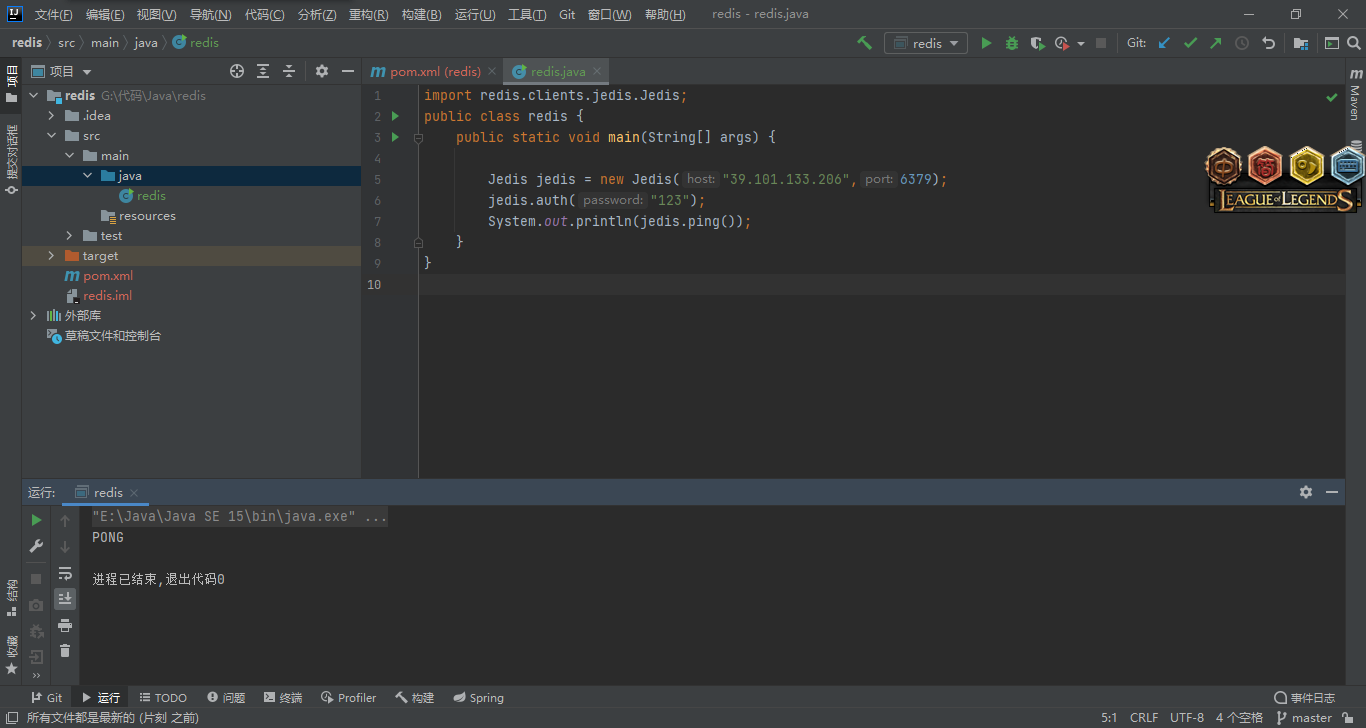Viewport: 1366px width, 728px height.
Task: Commit changes using the Git checkmark icon
Action: pyautogui.click(x=1190, y=43)
